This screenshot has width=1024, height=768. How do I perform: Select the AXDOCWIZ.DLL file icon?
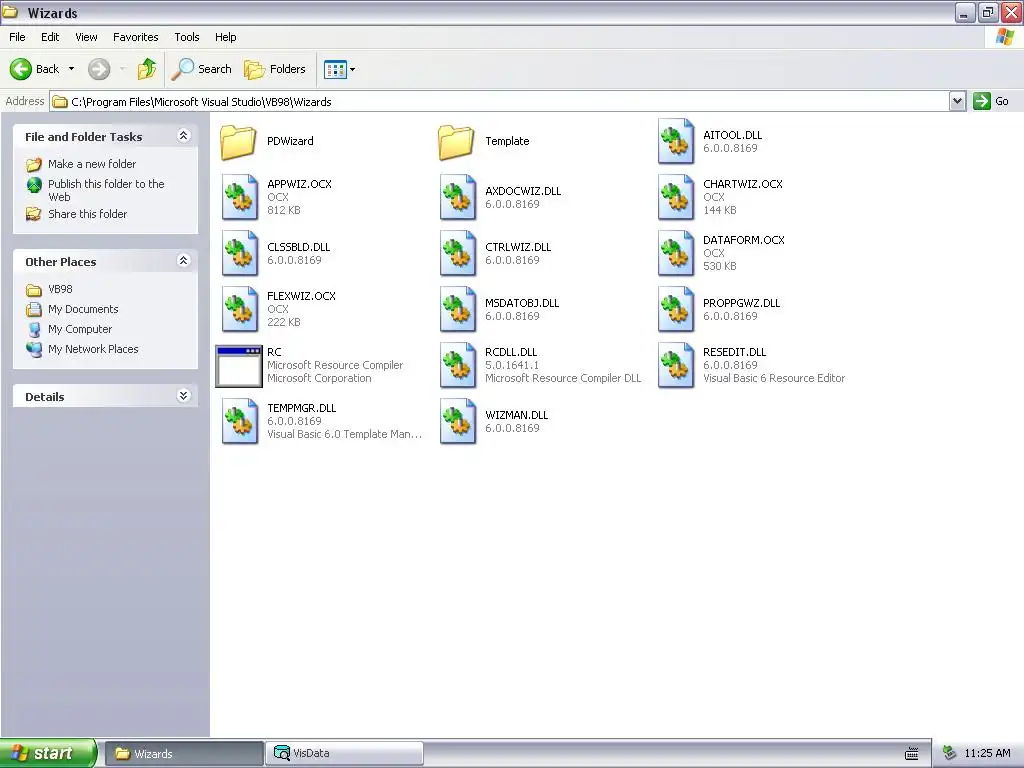click(x=458, y=197)
